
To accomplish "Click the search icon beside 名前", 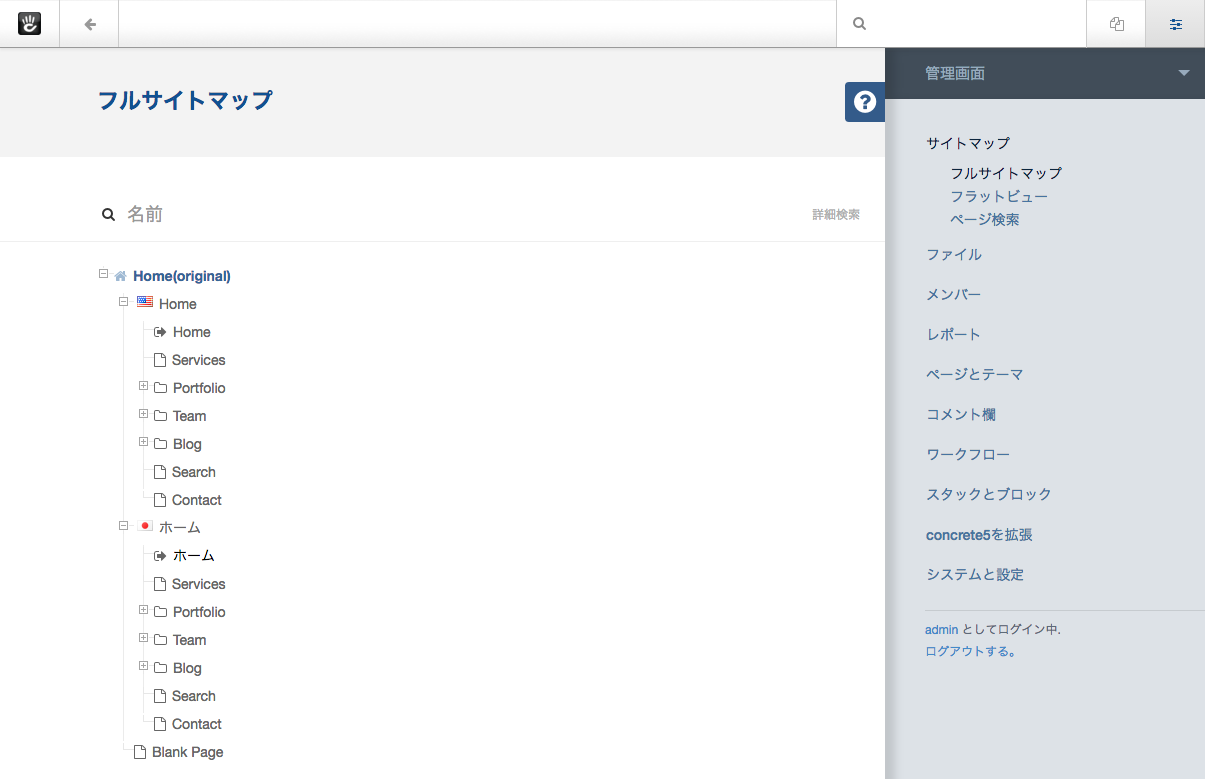I will (x=108, y=214).
